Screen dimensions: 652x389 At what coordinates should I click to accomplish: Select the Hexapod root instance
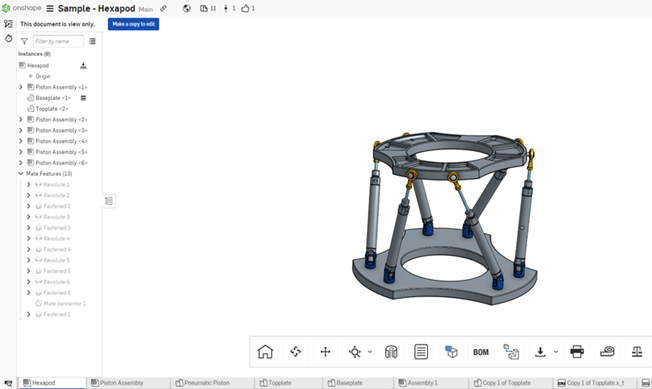pos(38,66)
